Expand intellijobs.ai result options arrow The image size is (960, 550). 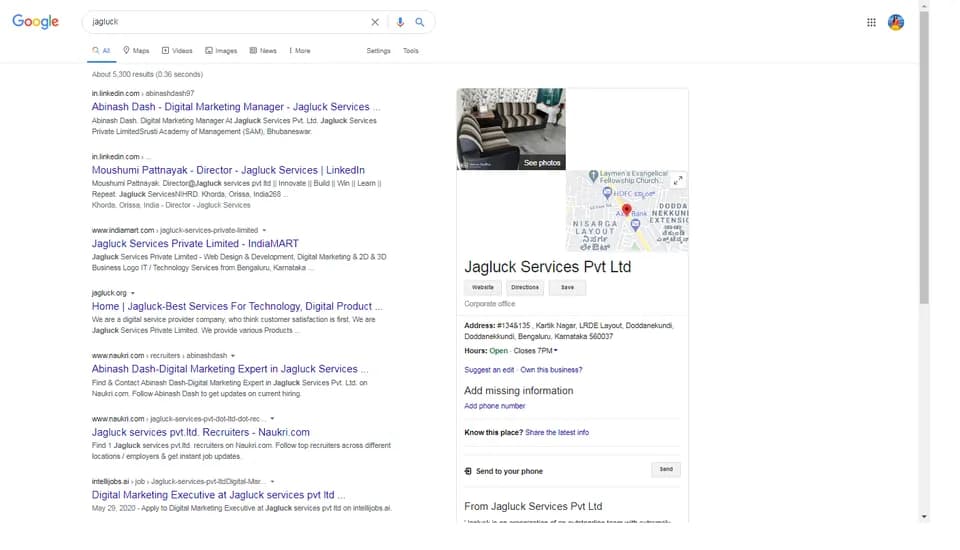(x=272, y=481)
